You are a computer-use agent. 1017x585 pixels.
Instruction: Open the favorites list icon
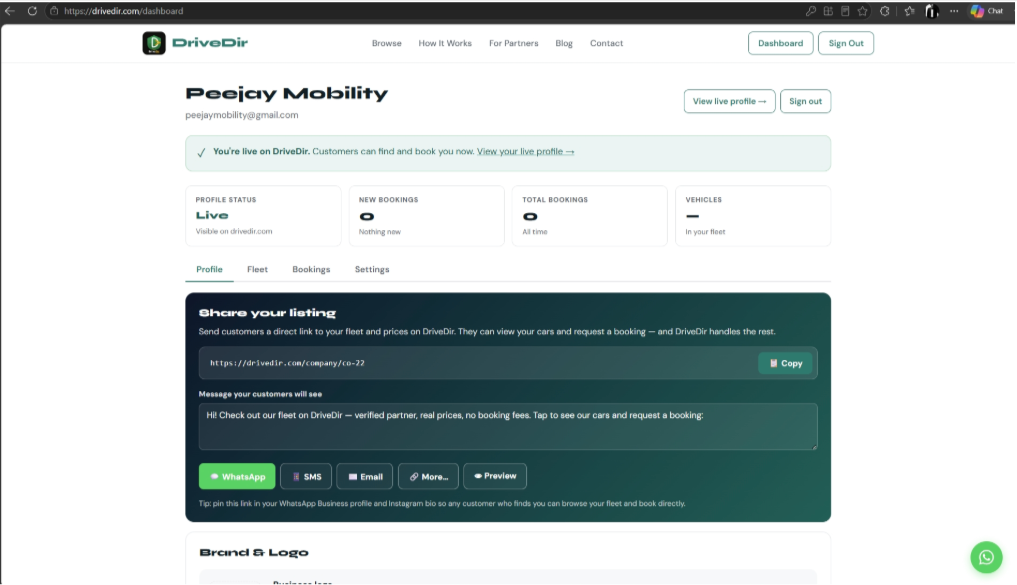pos(909,11)
